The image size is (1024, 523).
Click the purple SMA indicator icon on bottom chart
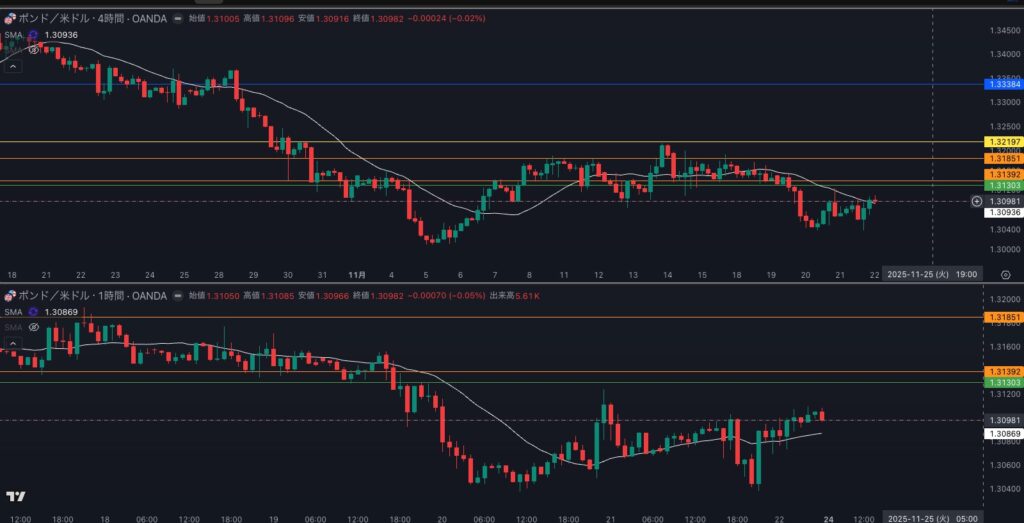pos(33,311)
